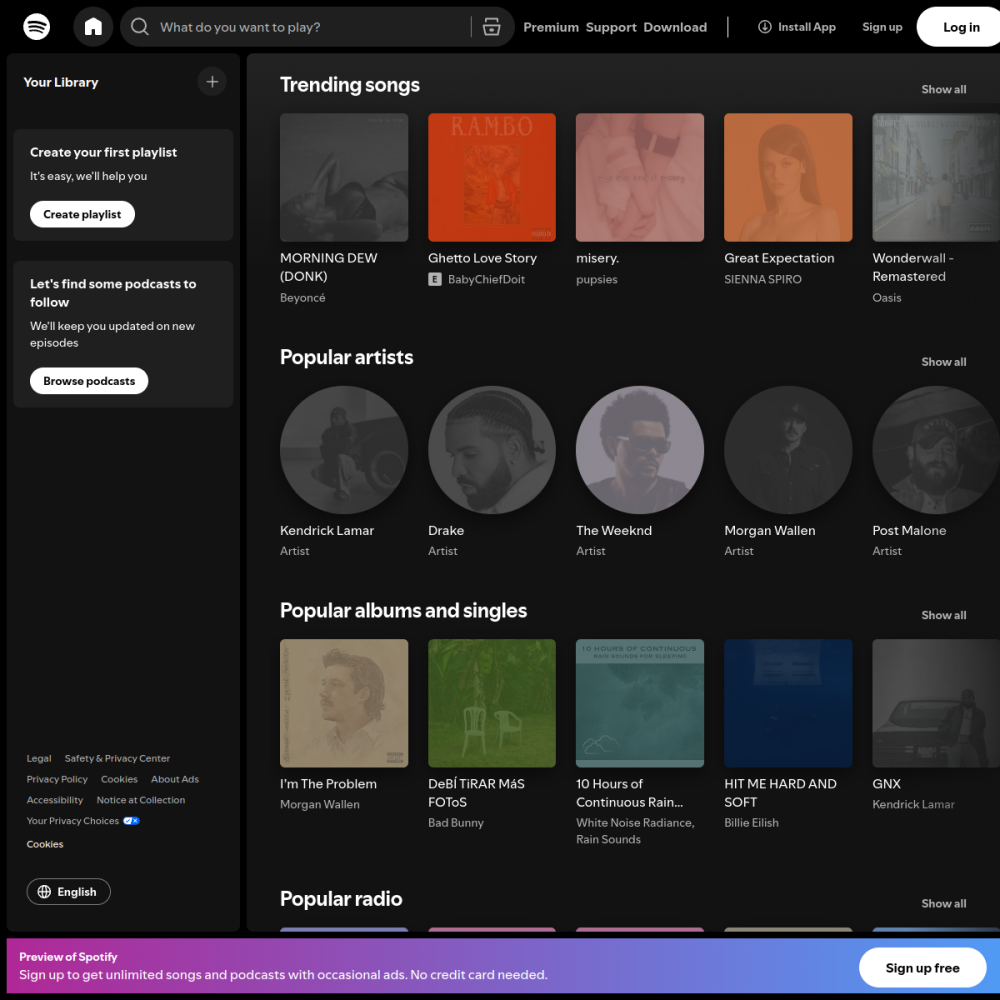Open the MORNING DEW (DONK) album cover
This screenshot has width=1000, height=1000.
pyautogui.click(x=344, y=177)
